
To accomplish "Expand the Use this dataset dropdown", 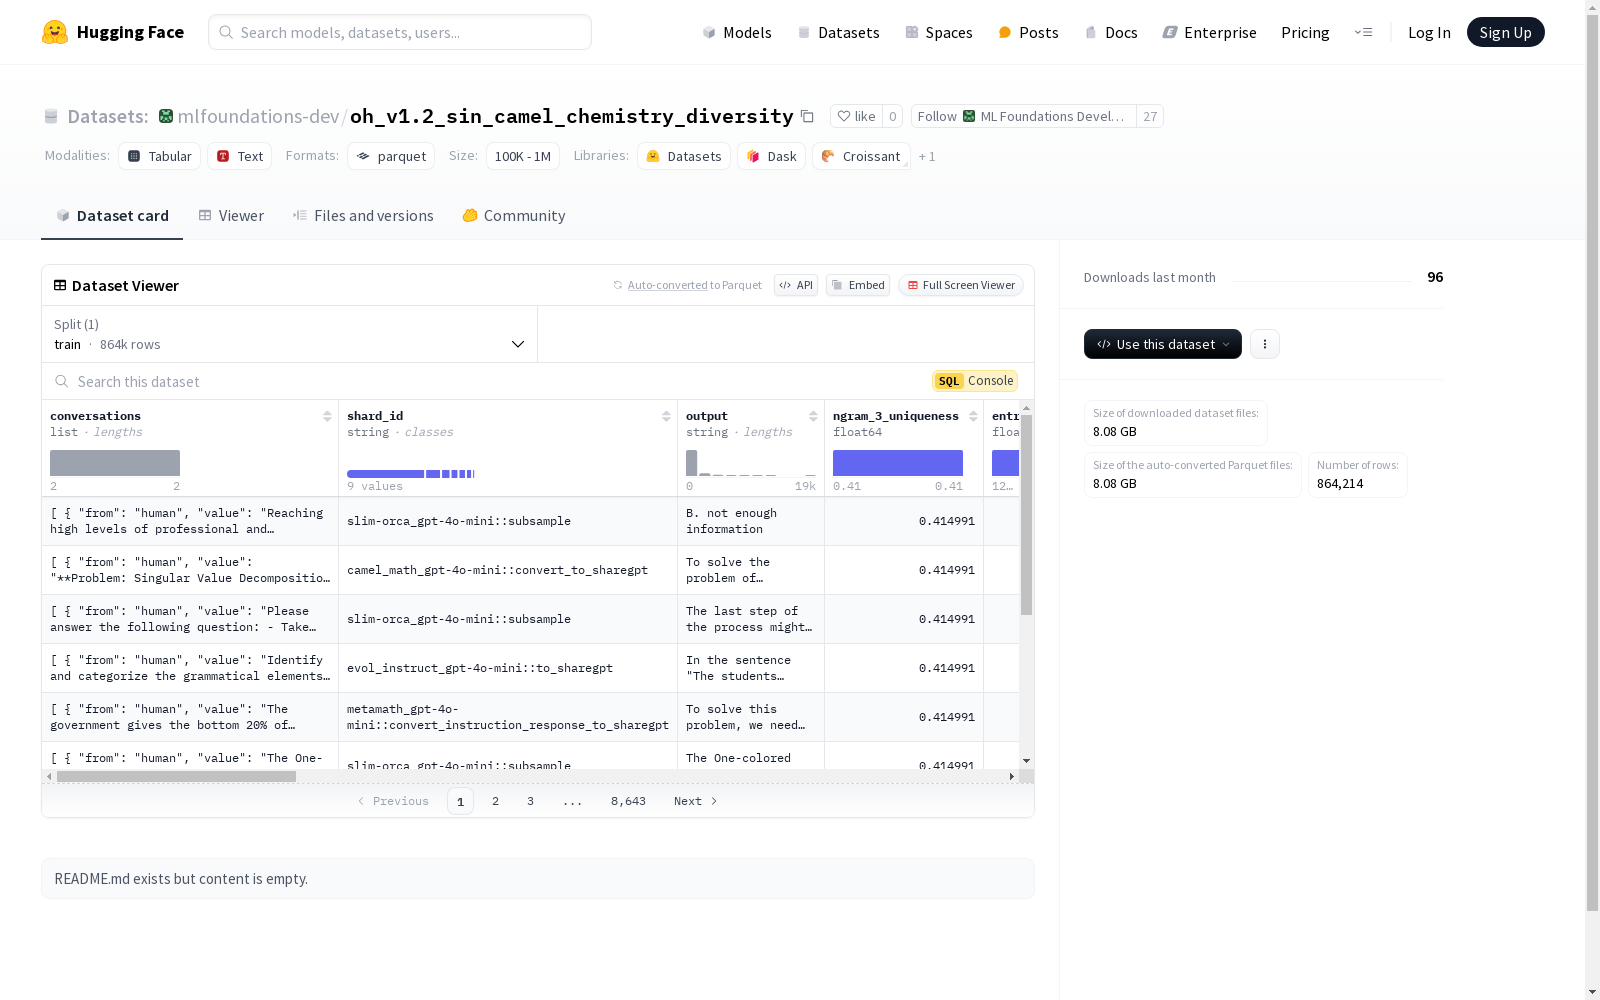I will coord(1163,344).
